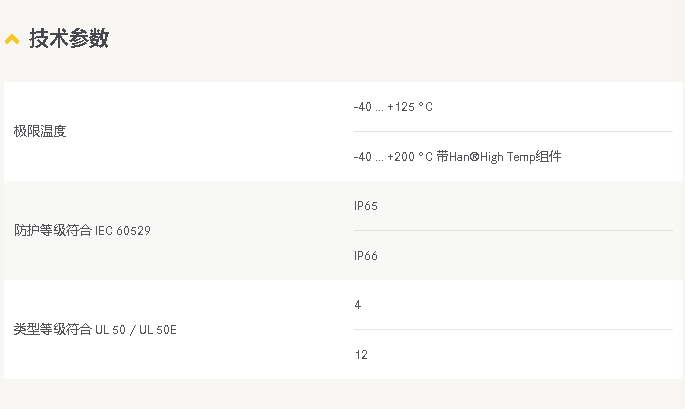
Task: Click the divider line between the two temperature values
Action: [513, 131]
